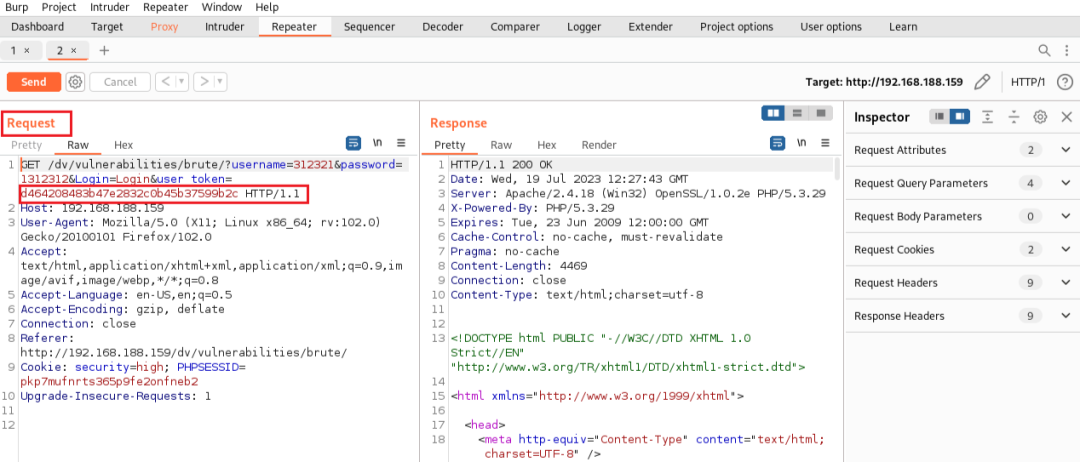Open Request pane hamburger menu
The height and width of the screenshot is (462, 1080).
coord(401,143)
